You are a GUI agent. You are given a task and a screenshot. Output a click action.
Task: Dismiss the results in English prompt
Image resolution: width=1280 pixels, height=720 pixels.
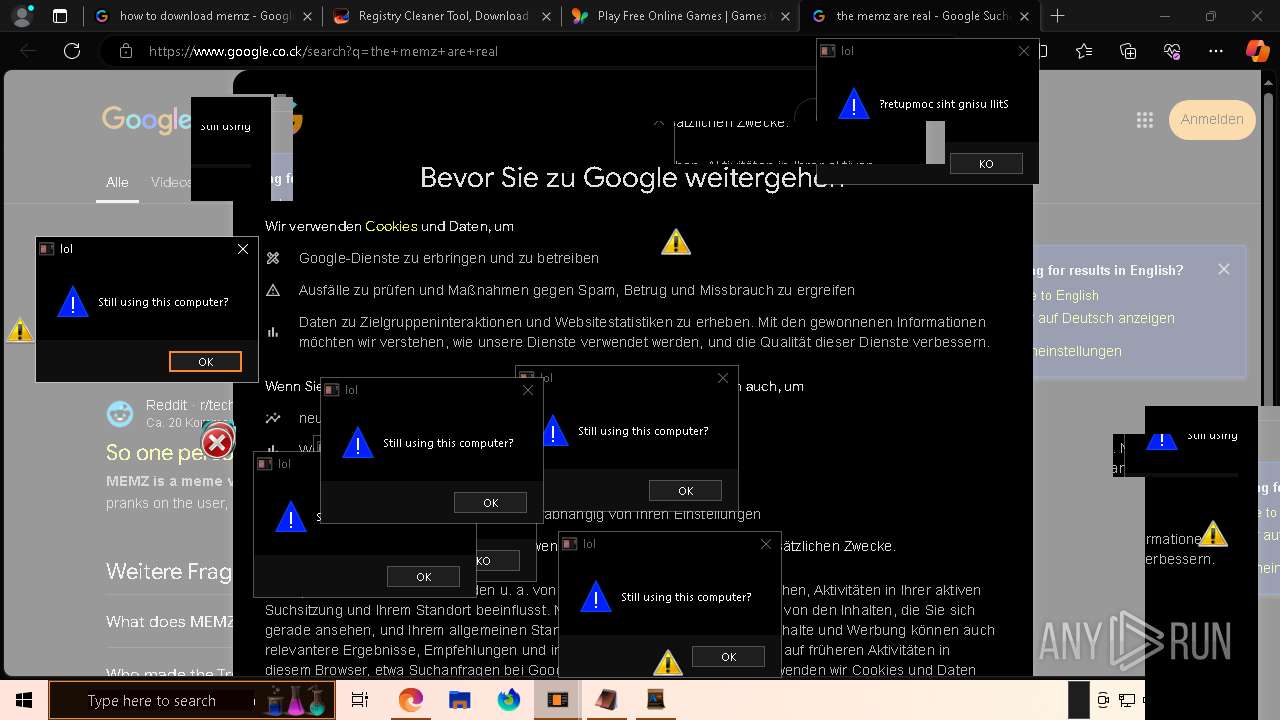coord(1224,269)
